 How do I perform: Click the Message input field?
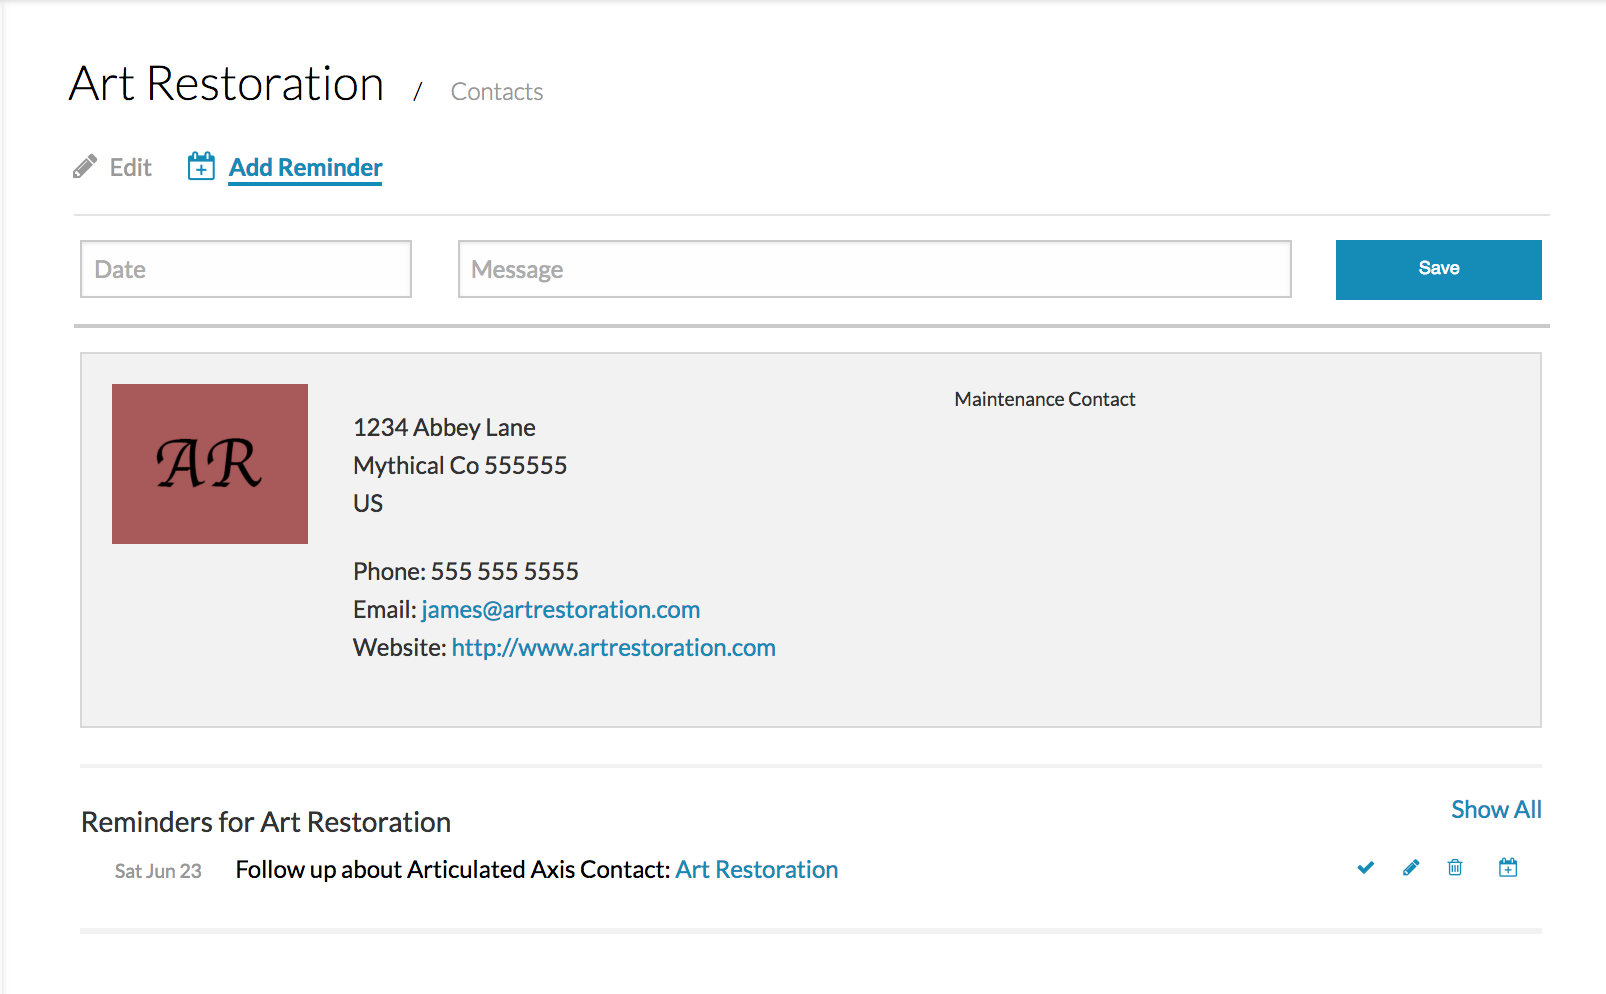tap(874, 268)
